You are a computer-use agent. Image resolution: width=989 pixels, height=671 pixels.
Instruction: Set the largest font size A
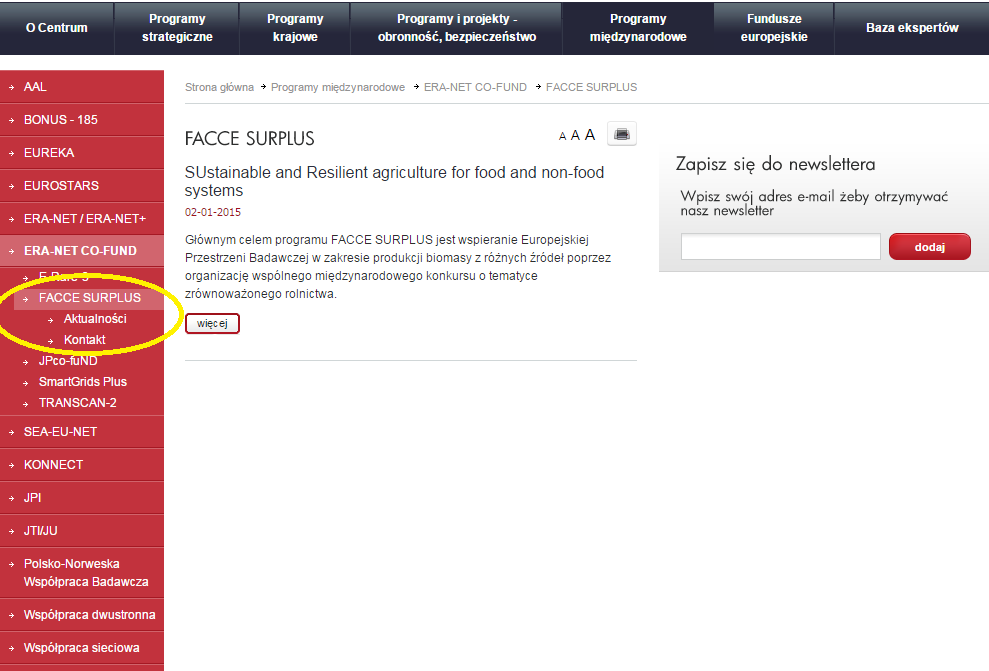point(590,134)
